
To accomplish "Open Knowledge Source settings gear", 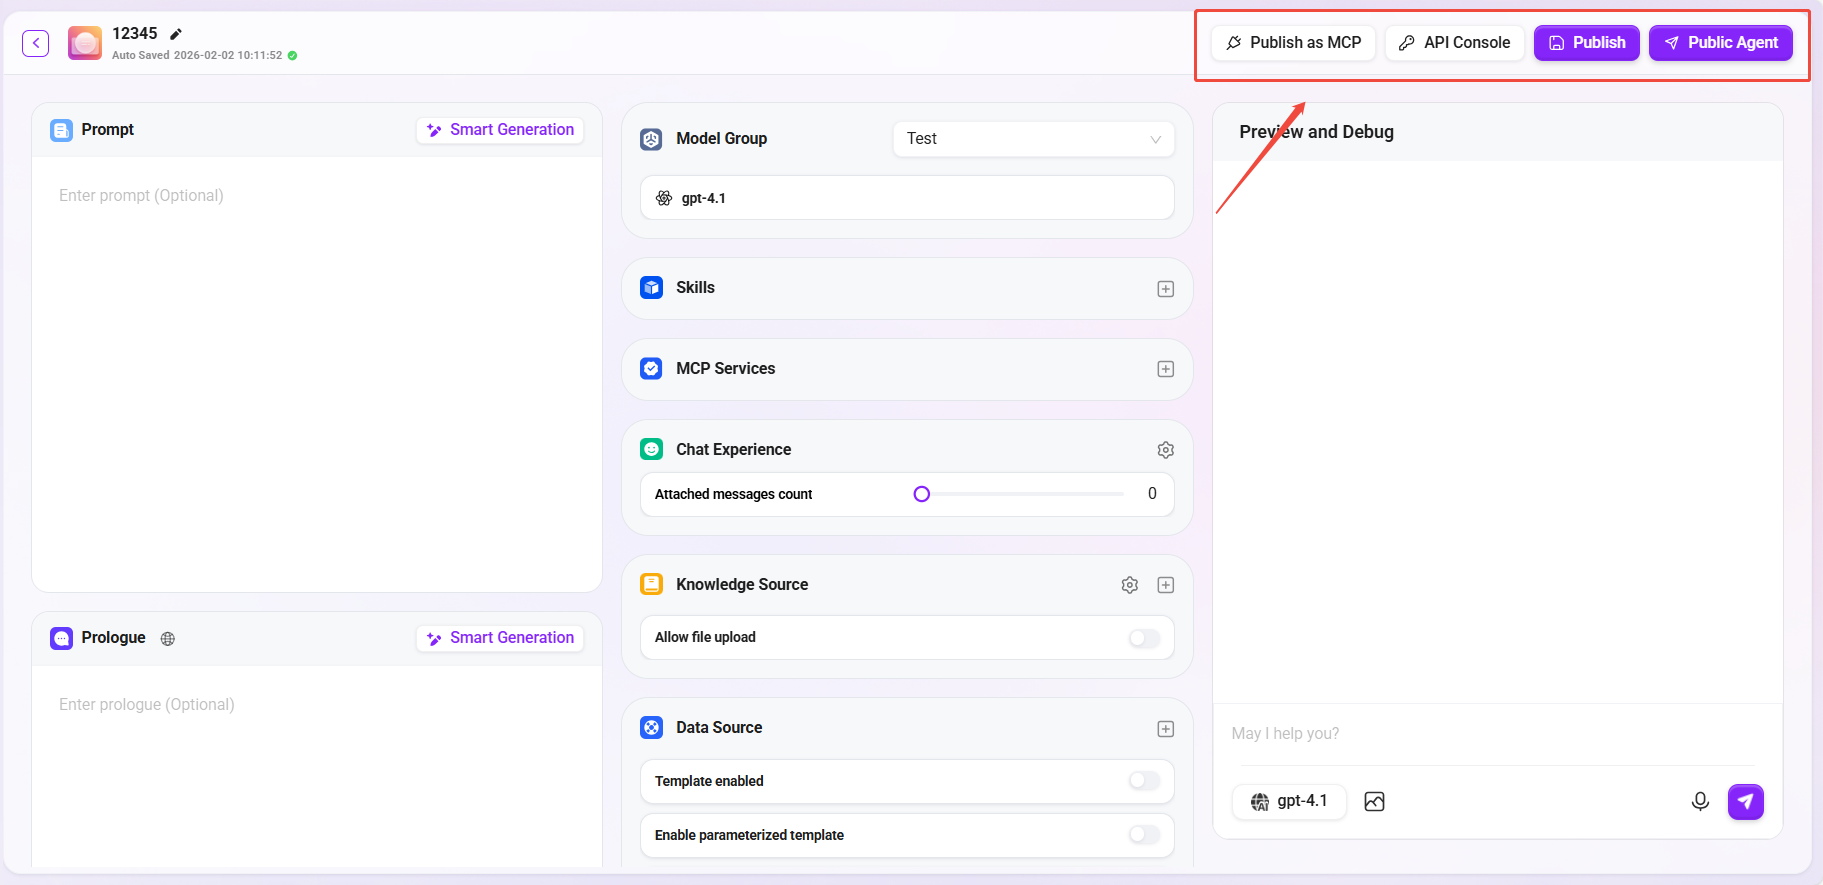I will click(1129, 585).
